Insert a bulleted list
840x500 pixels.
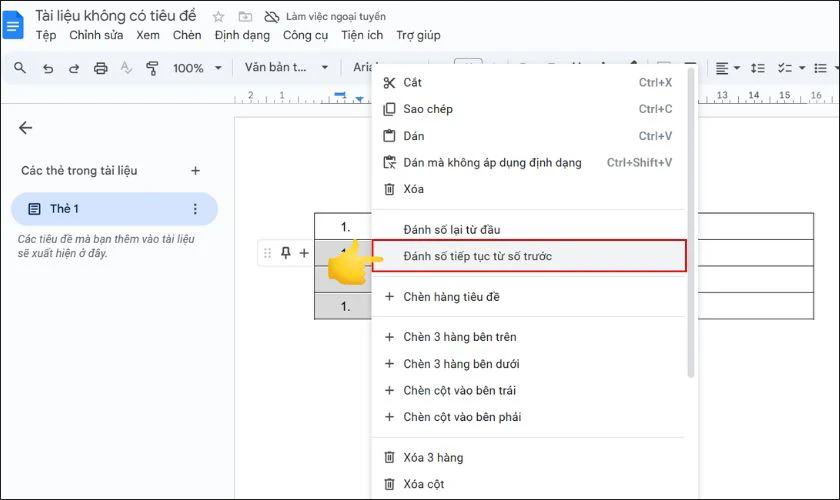(820, 68)
